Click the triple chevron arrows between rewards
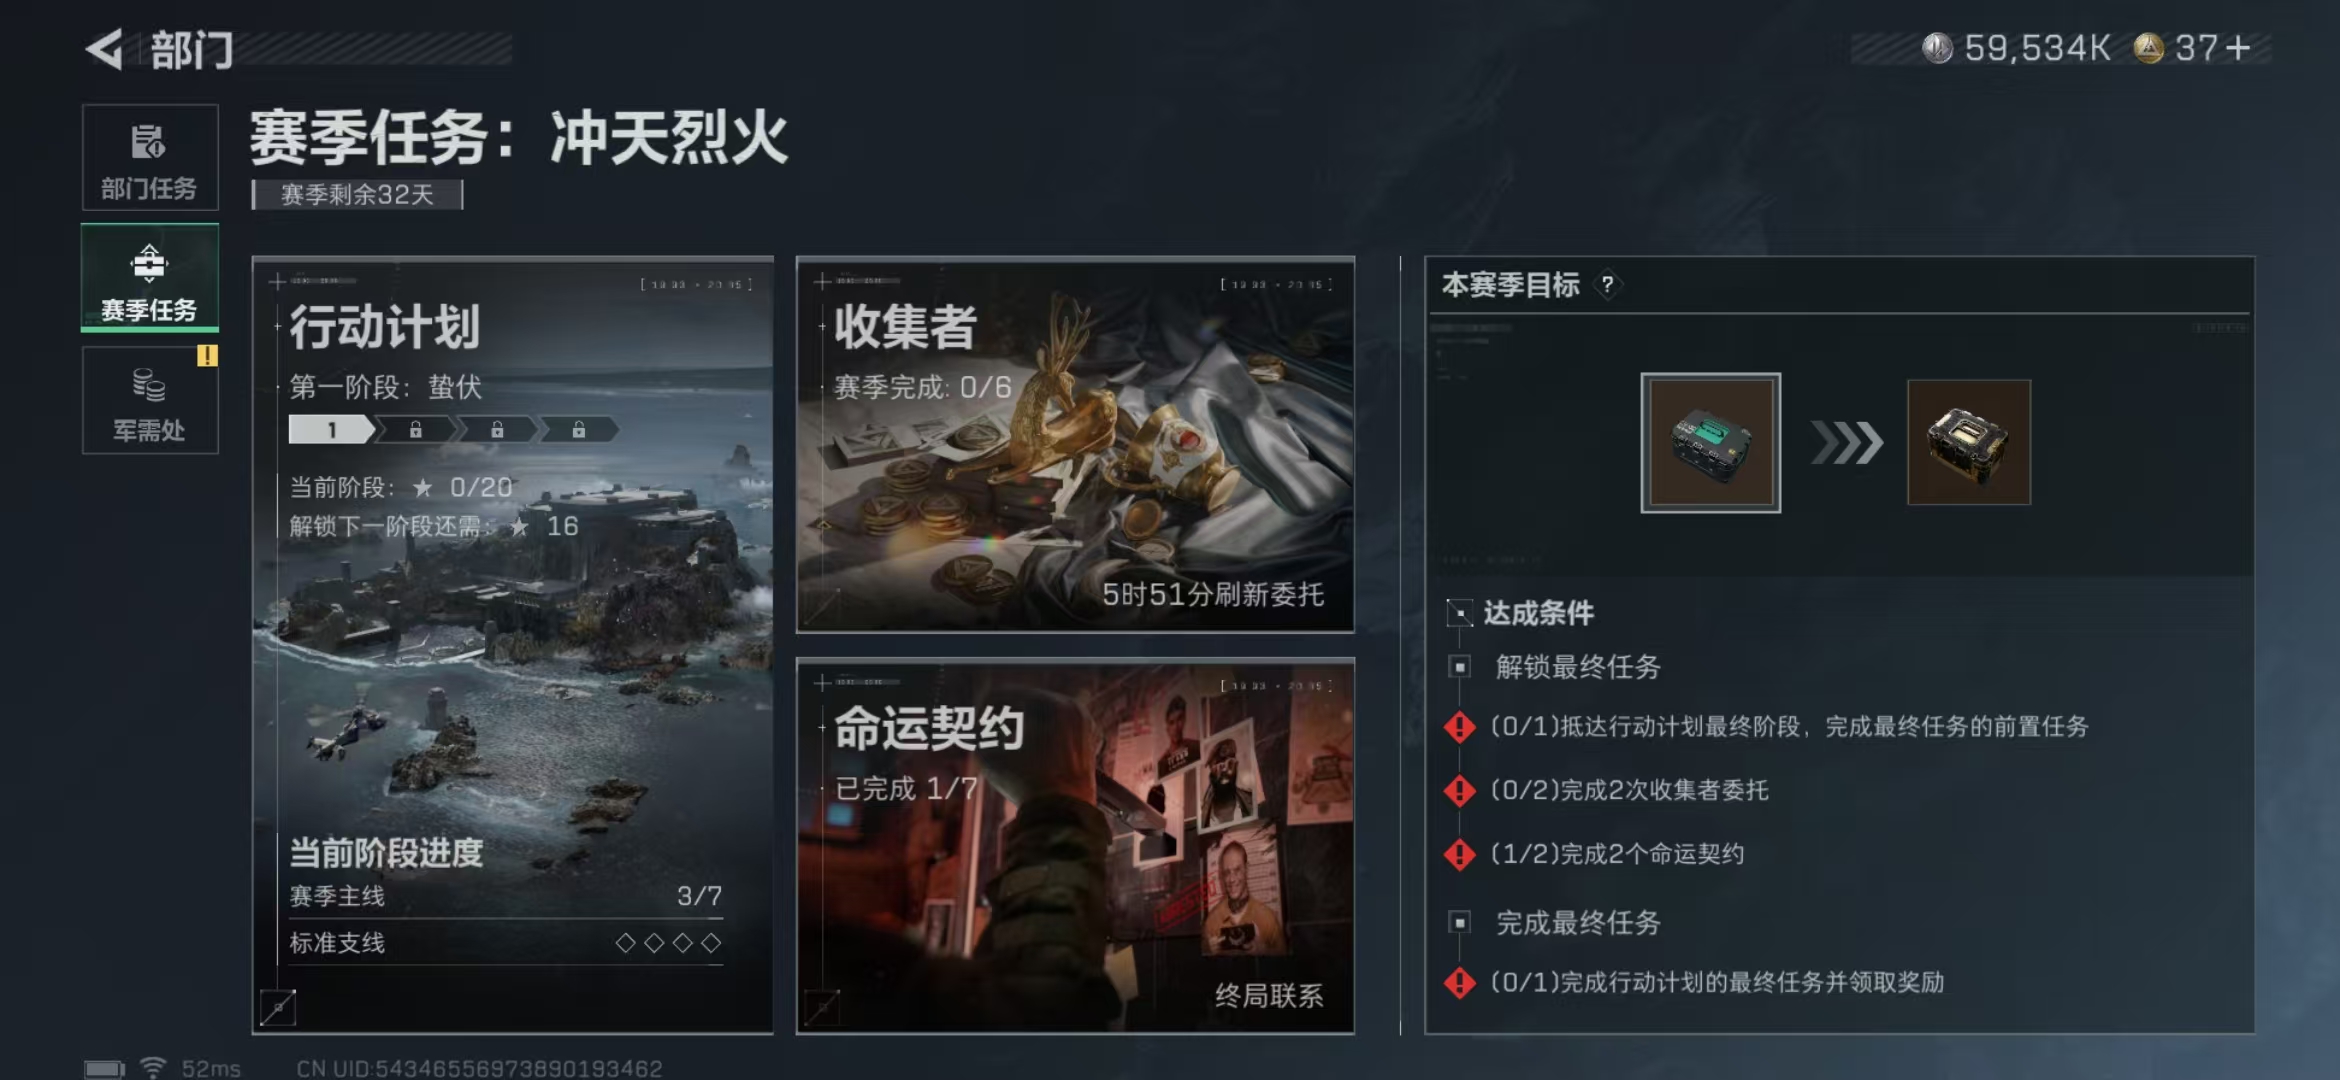Image resolution: width=2340 pixels, height=1080 pixels. point(1846,442)
